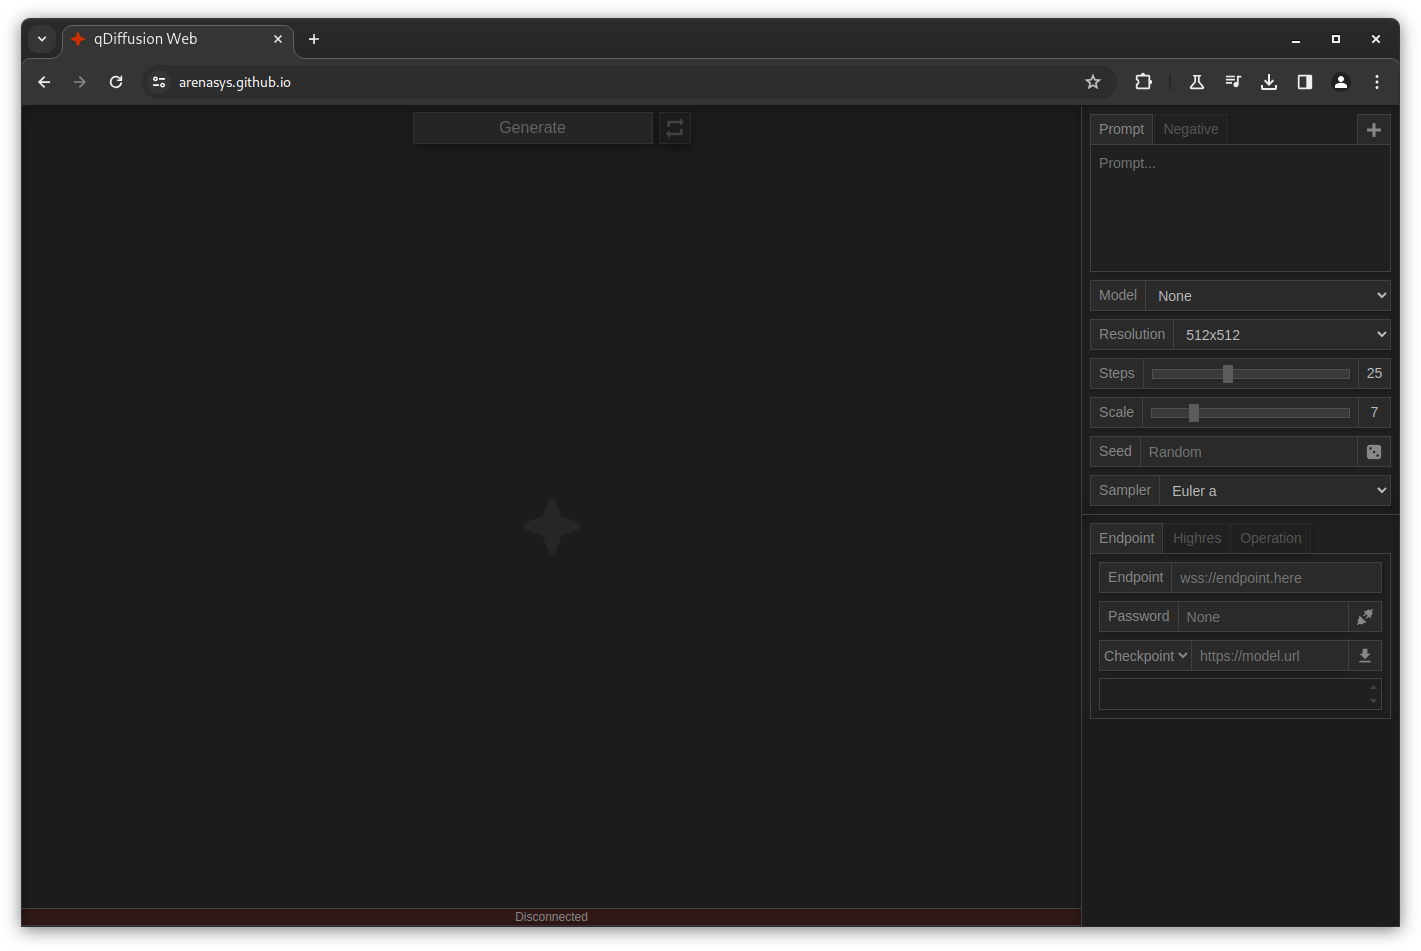This screenshot has height=951, width=1421.
Task: Switch to the Operation tab
Action: pos(1271,538)
